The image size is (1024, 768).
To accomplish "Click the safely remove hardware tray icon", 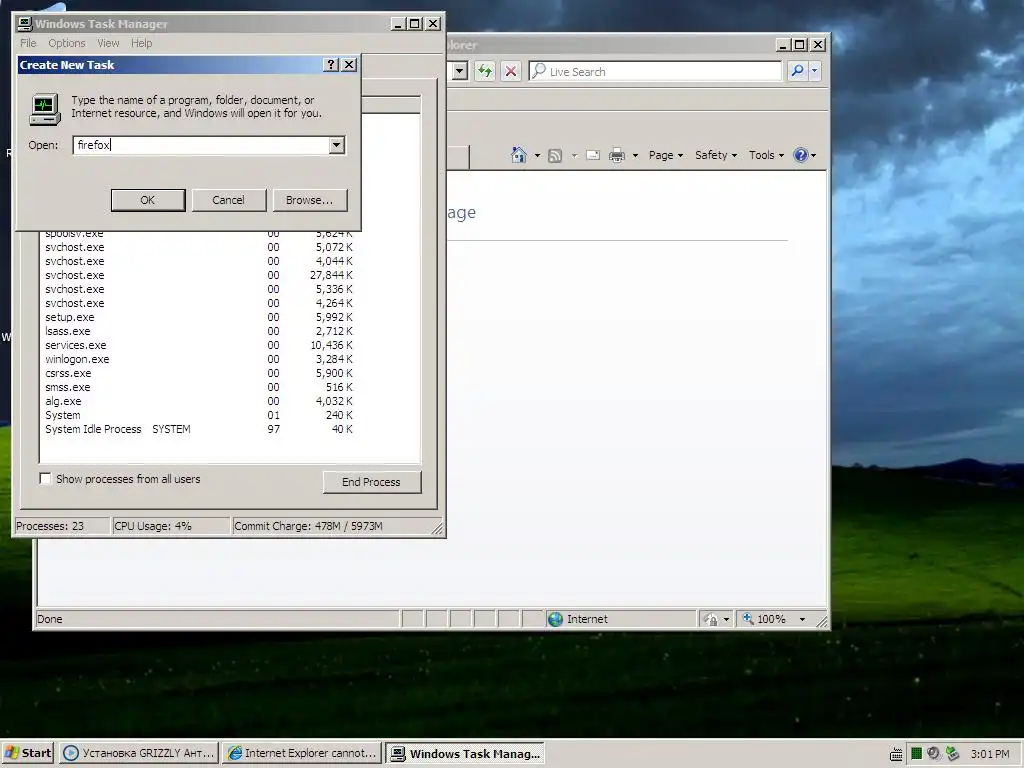I will click(953, 754).
